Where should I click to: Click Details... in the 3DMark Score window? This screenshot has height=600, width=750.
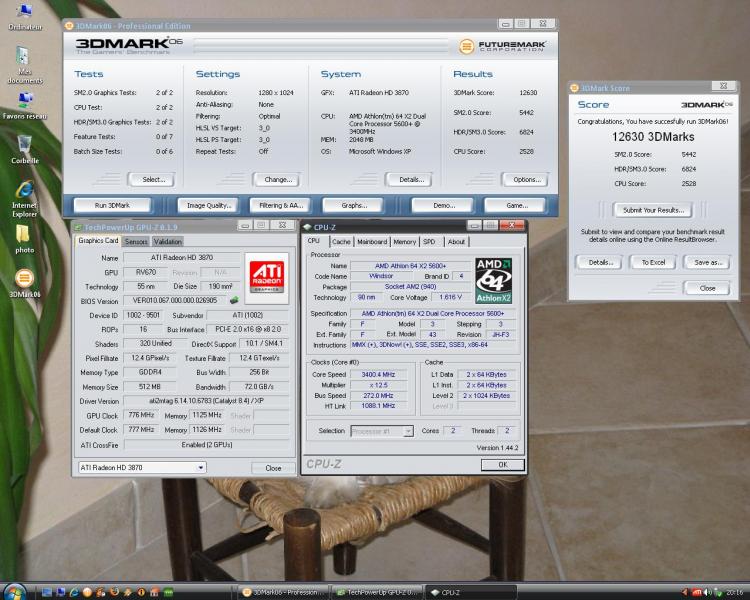click(x=600, y=262)
